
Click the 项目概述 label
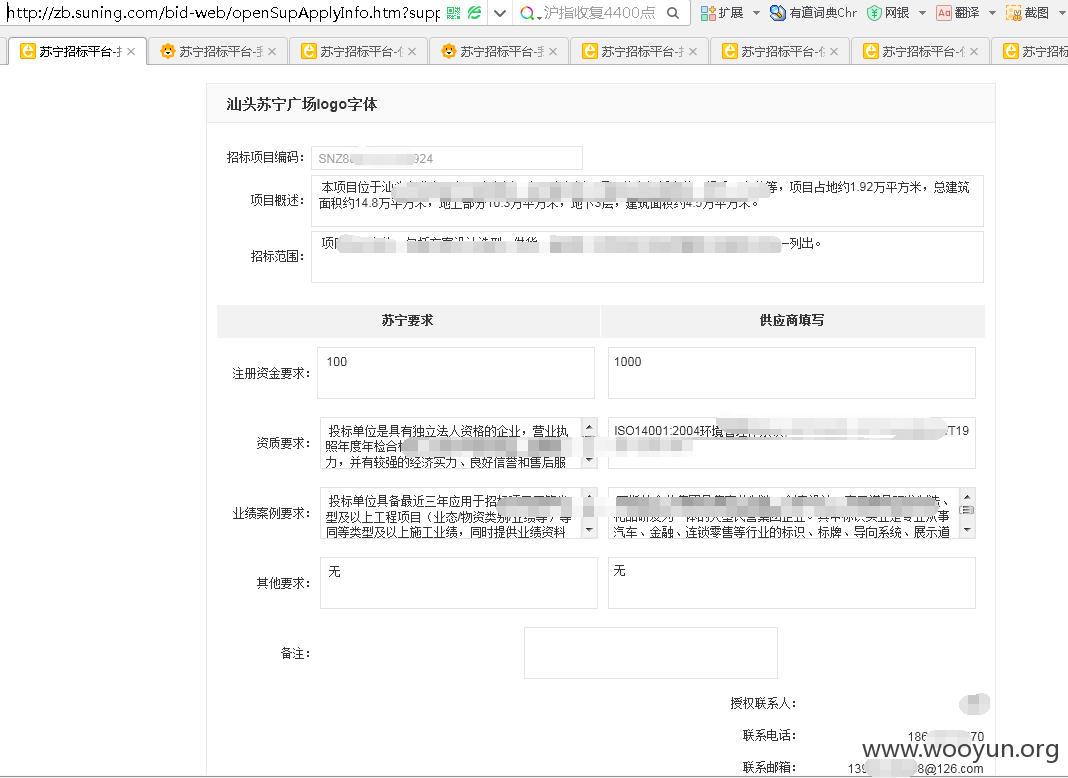[277, 200]
